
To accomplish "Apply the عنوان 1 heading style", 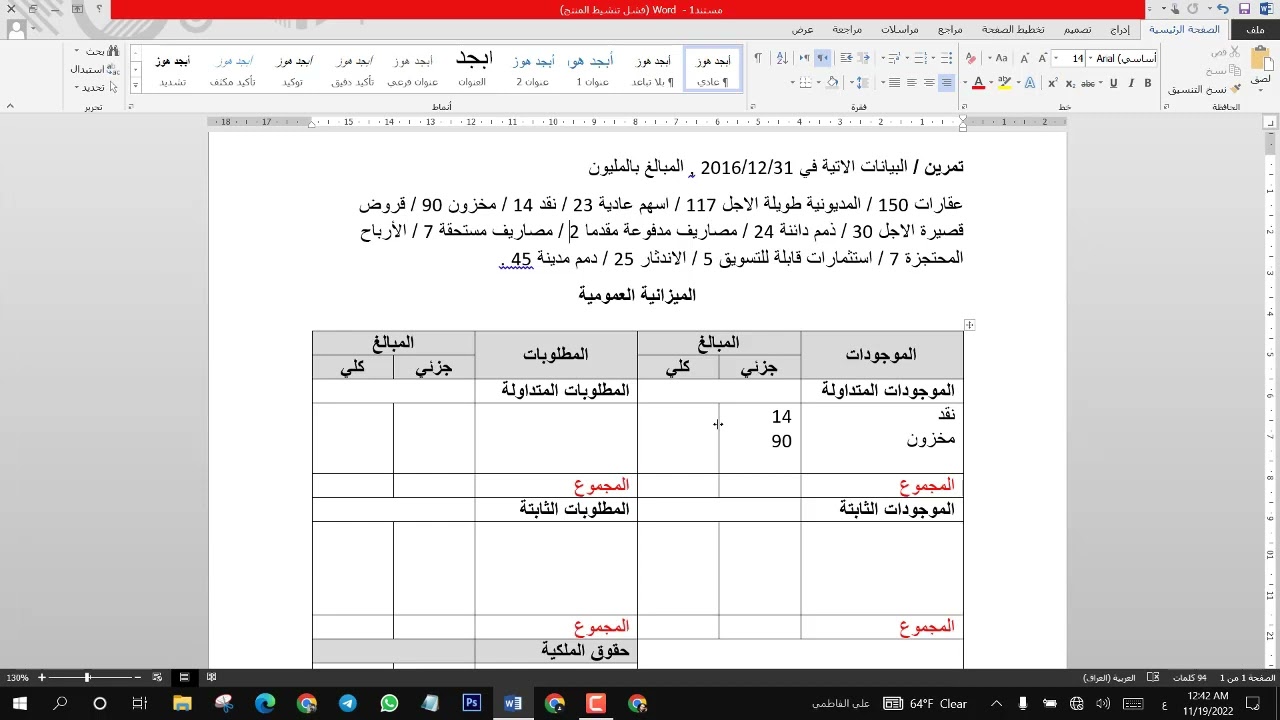I will click(x=592, y=70).
